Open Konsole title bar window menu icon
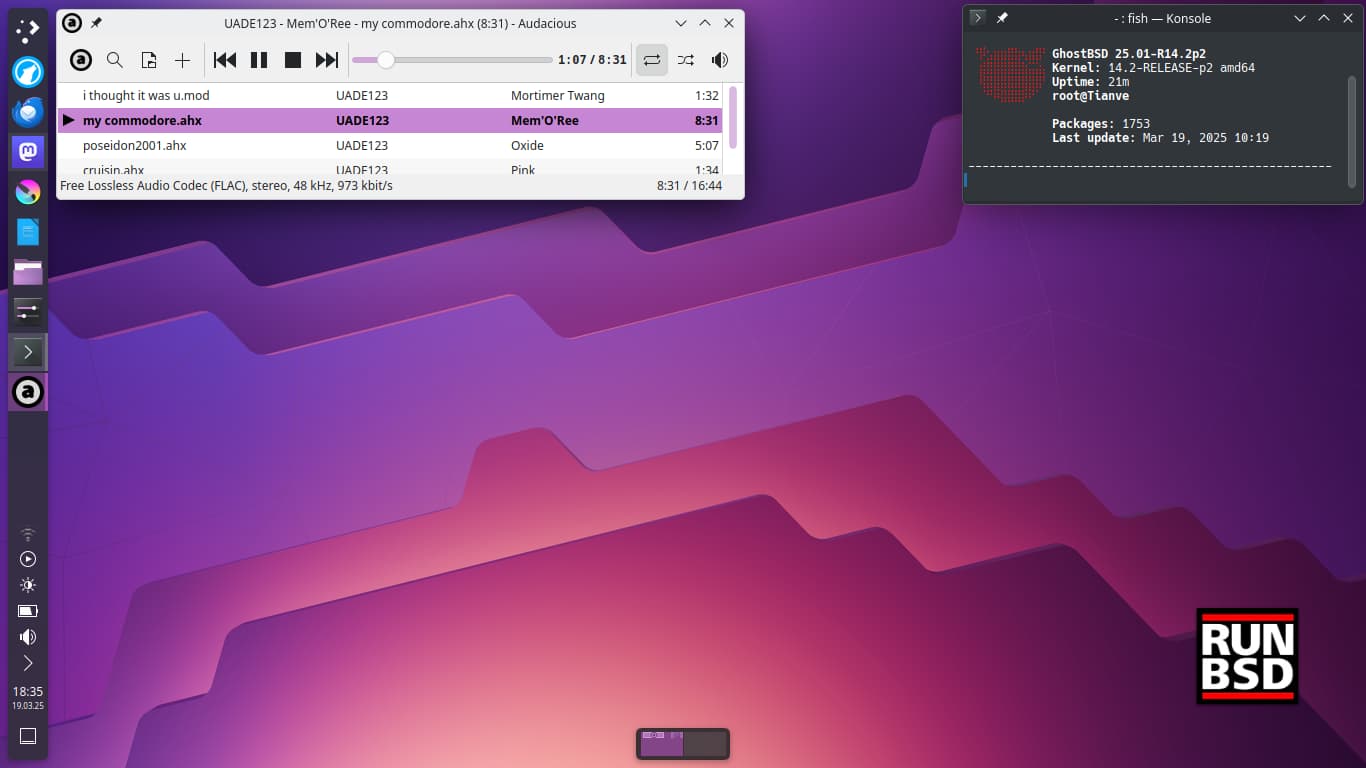This screenshot has width=1366, height=768. [978, 17]
